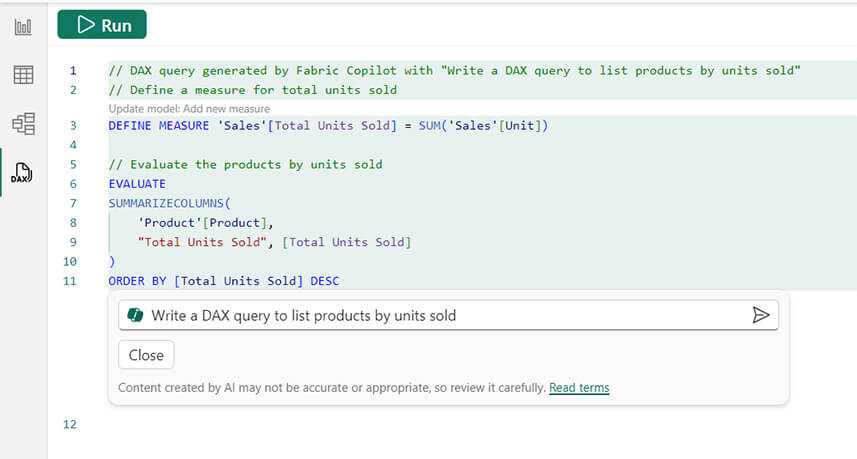Click line number 11 in gutter
The width and height of the screenshot is (857, 459).
point(69,281)
